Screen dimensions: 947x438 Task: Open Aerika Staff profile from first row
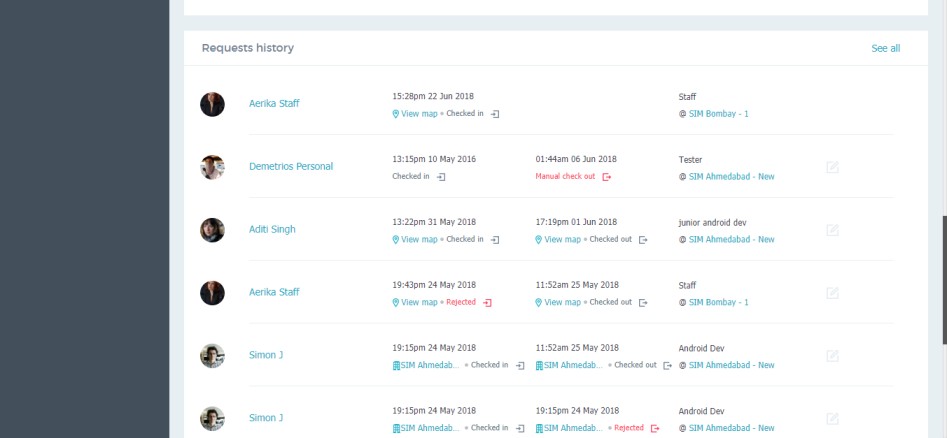point(274,104)
